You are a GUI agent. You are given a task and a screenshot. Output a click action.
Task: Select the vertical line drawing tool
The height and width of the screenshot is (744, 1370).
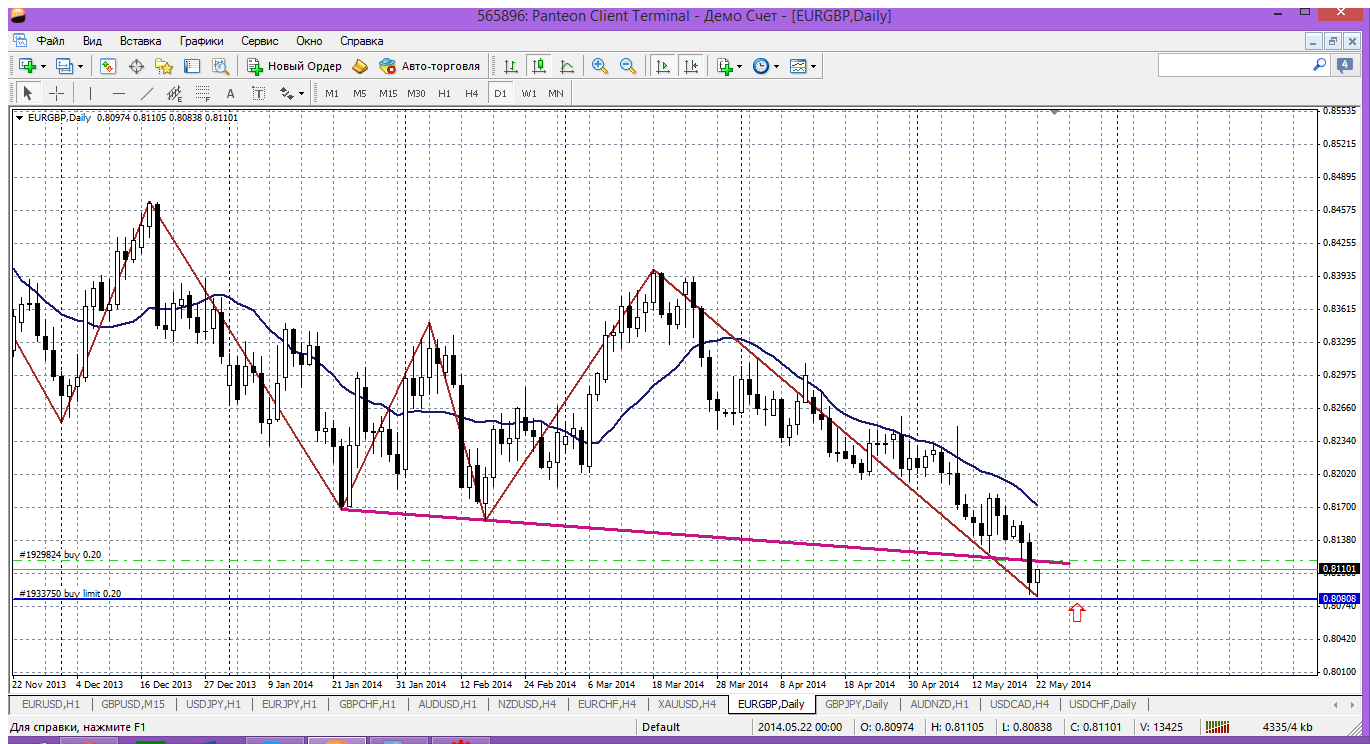tap(90, 93)
